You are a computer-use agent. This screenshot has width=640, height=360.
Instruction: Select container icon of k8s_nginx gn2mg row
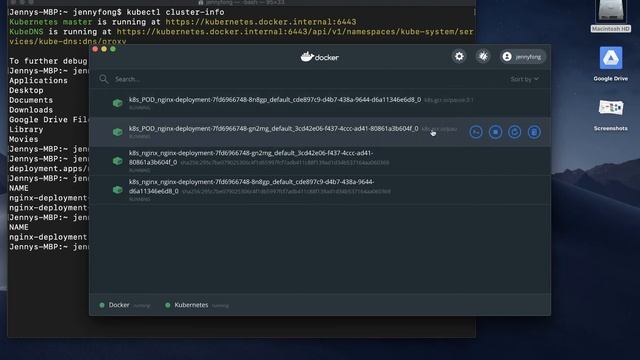pos(118,161)
